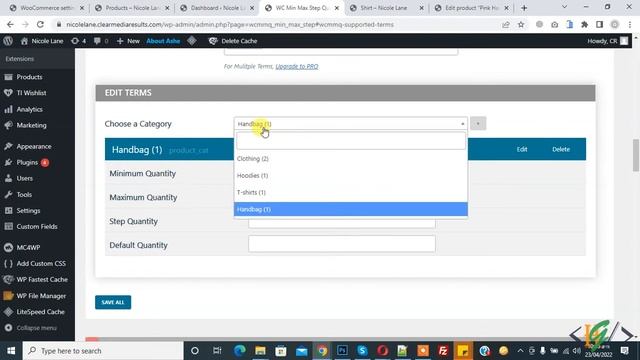
Task: Open Task View from the taskbar
Action: (217, 351)
